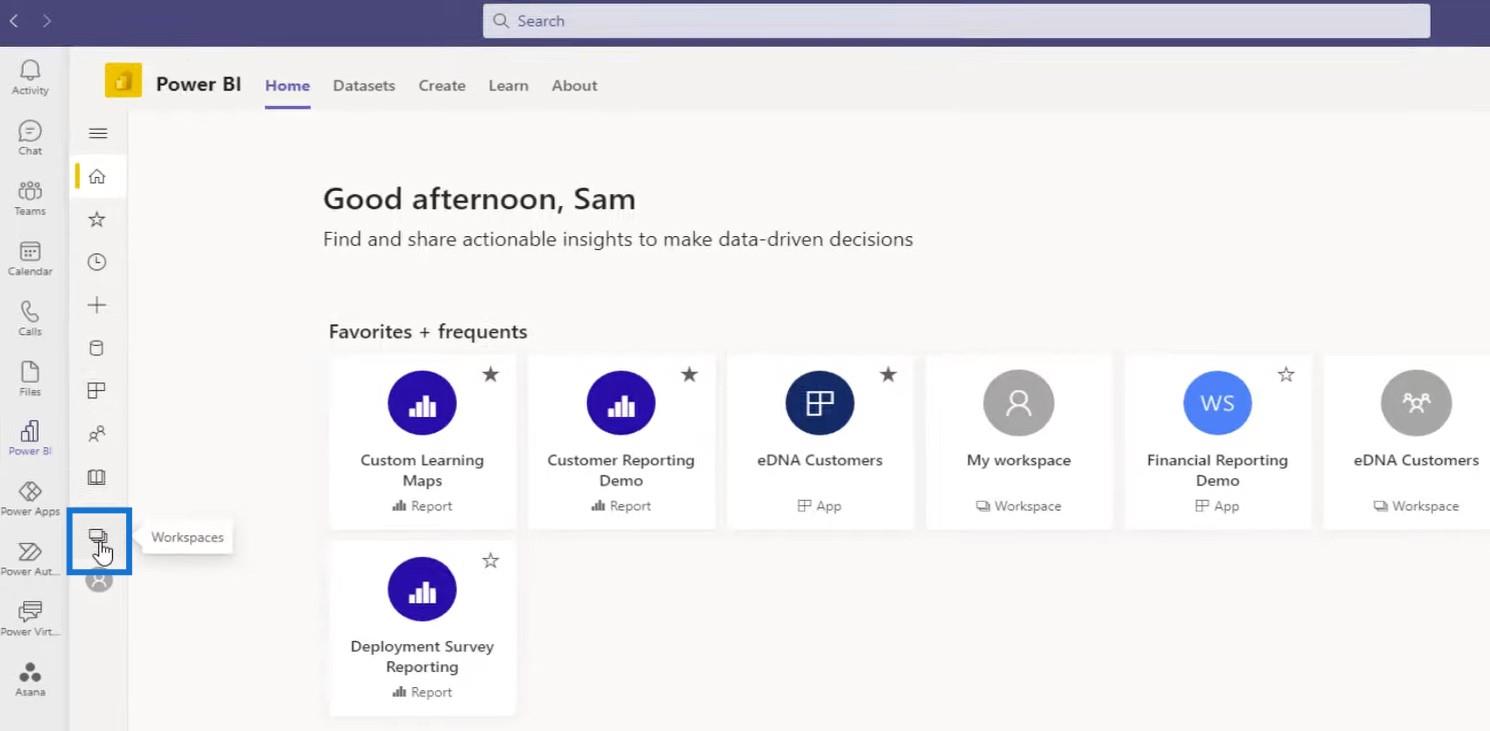Favorite Financial Reporting Demo via star
This screenshot has height=731, width=1490.
[x=1286, y=374]
